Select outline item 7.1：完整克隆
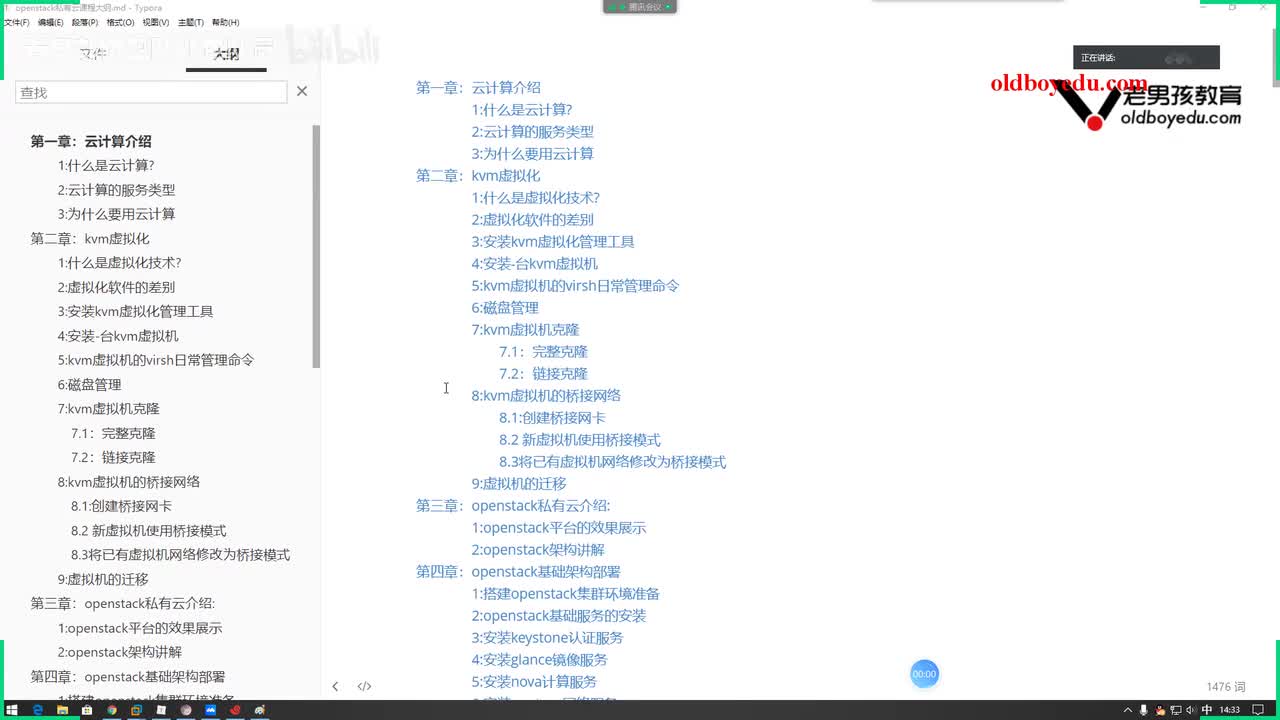The image size is (1280, 720). (113, 433)
